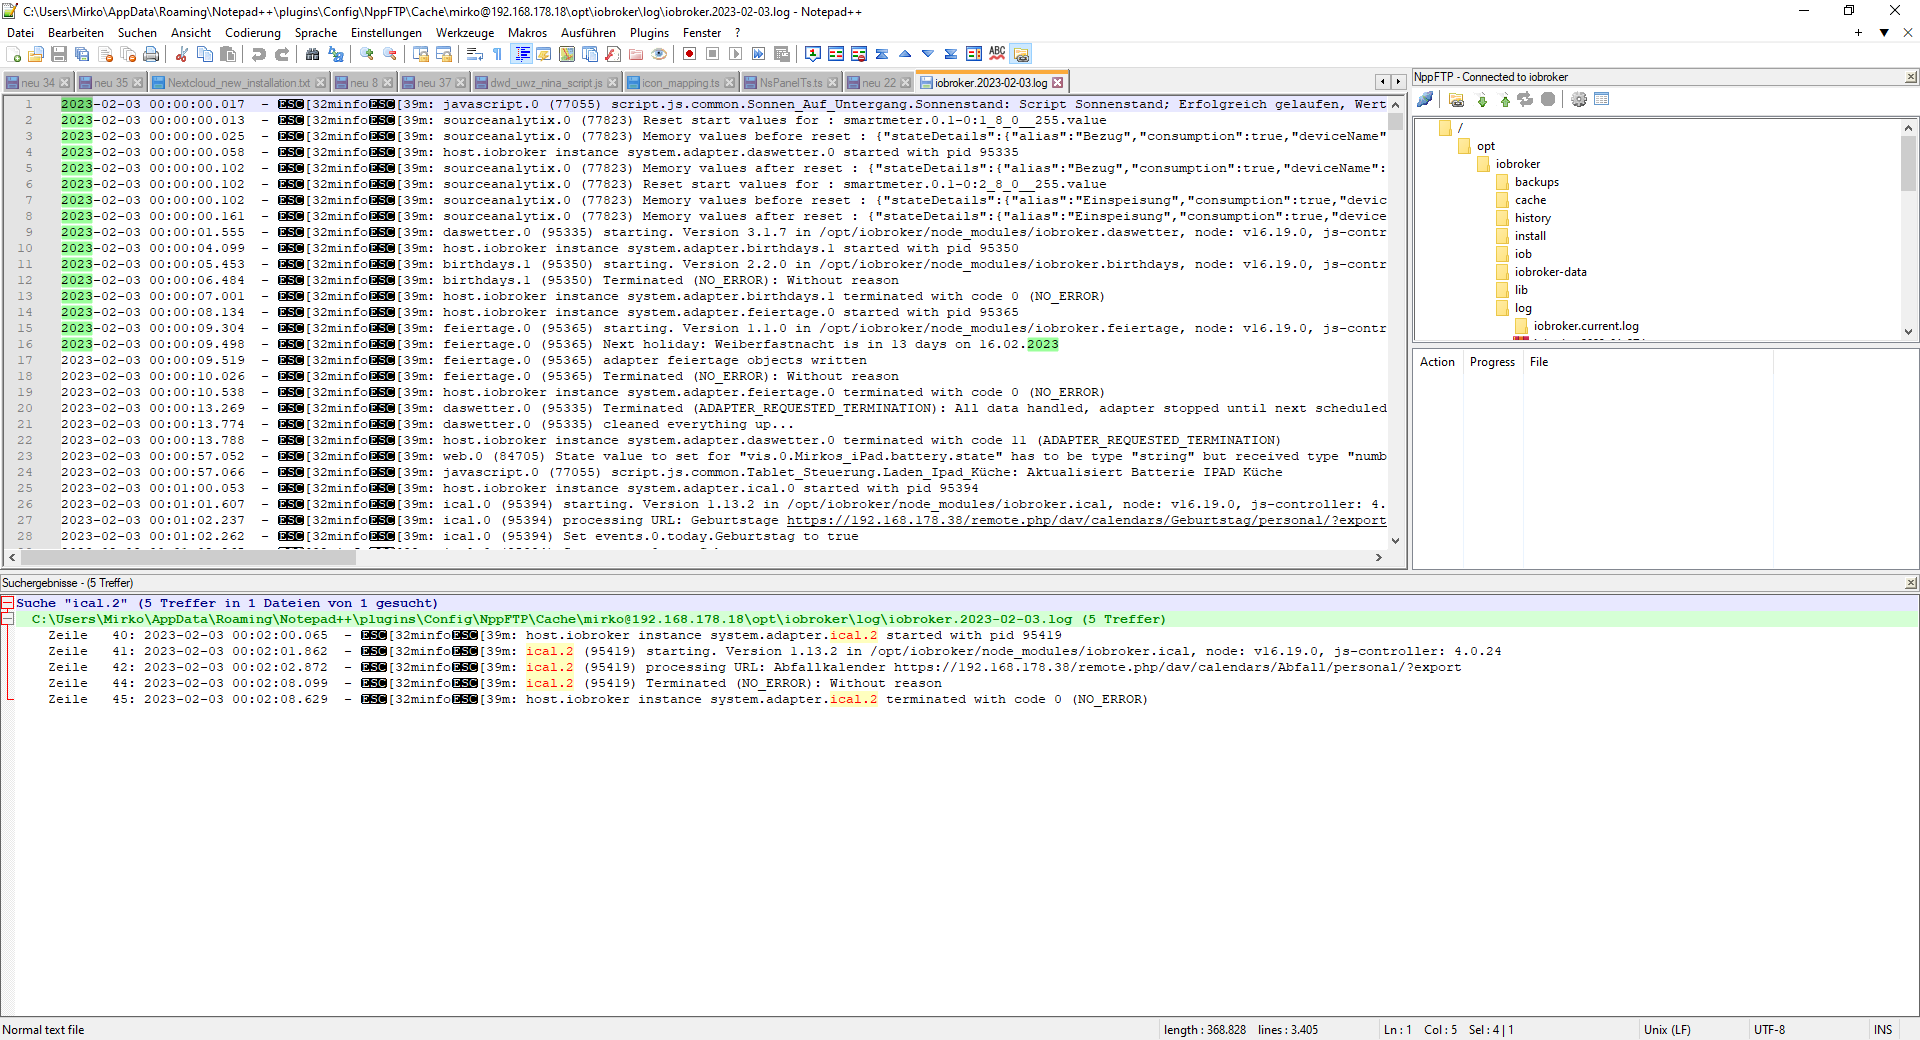Open NppFTP settings gear icon

pos(1579,99)
